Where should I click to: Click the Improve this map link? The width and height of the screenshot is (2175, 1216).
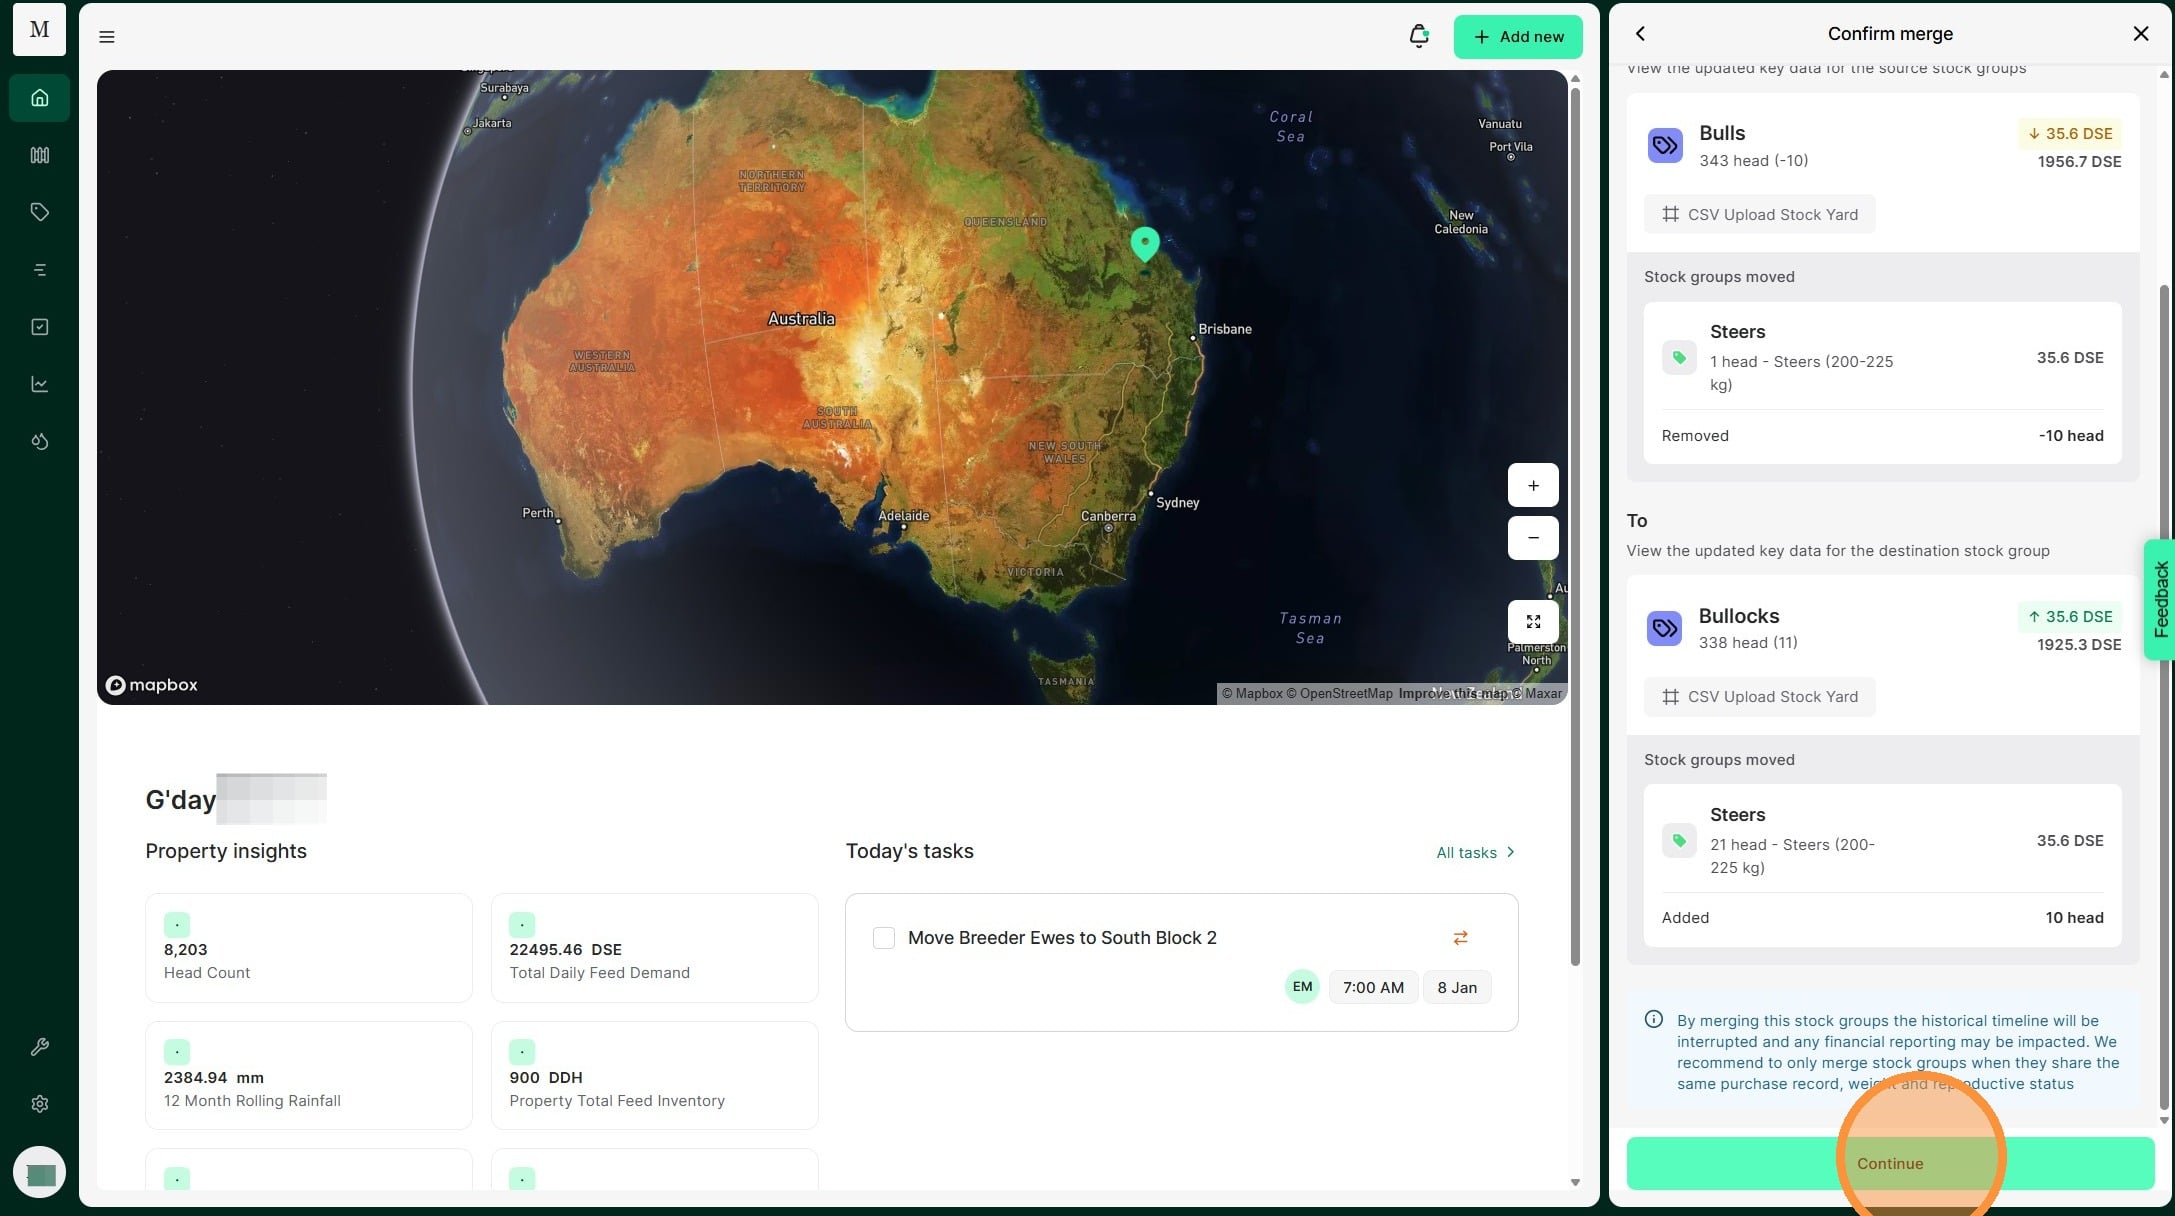pyautogui.click(x=1452, y=693)
